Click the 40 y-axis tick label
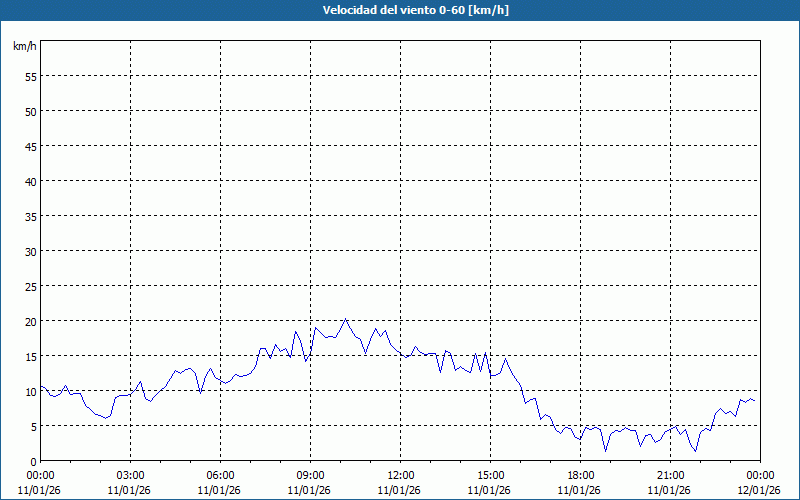Screen dimensions: 800x500 click(x=30, y=181)
